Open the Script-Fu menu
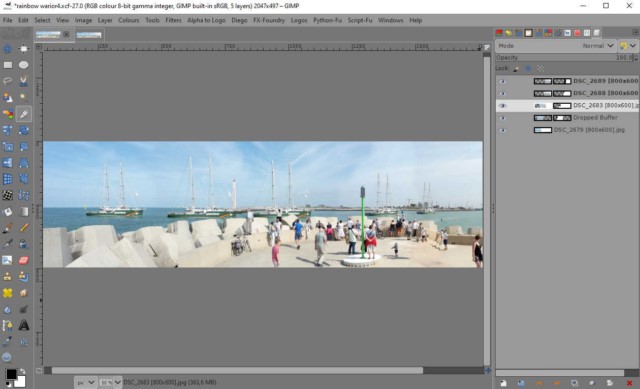Screen dimensions: 640x389 360,20
